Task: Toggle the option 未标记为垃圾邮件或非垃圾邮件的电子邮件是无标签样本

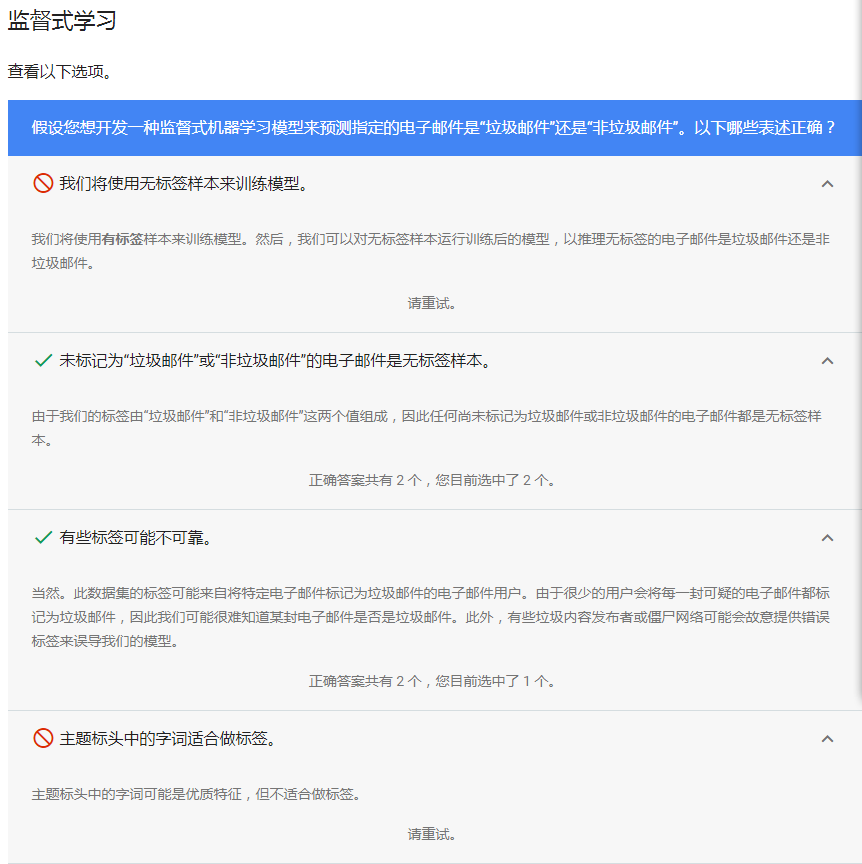Action: (x=275, y=361)
